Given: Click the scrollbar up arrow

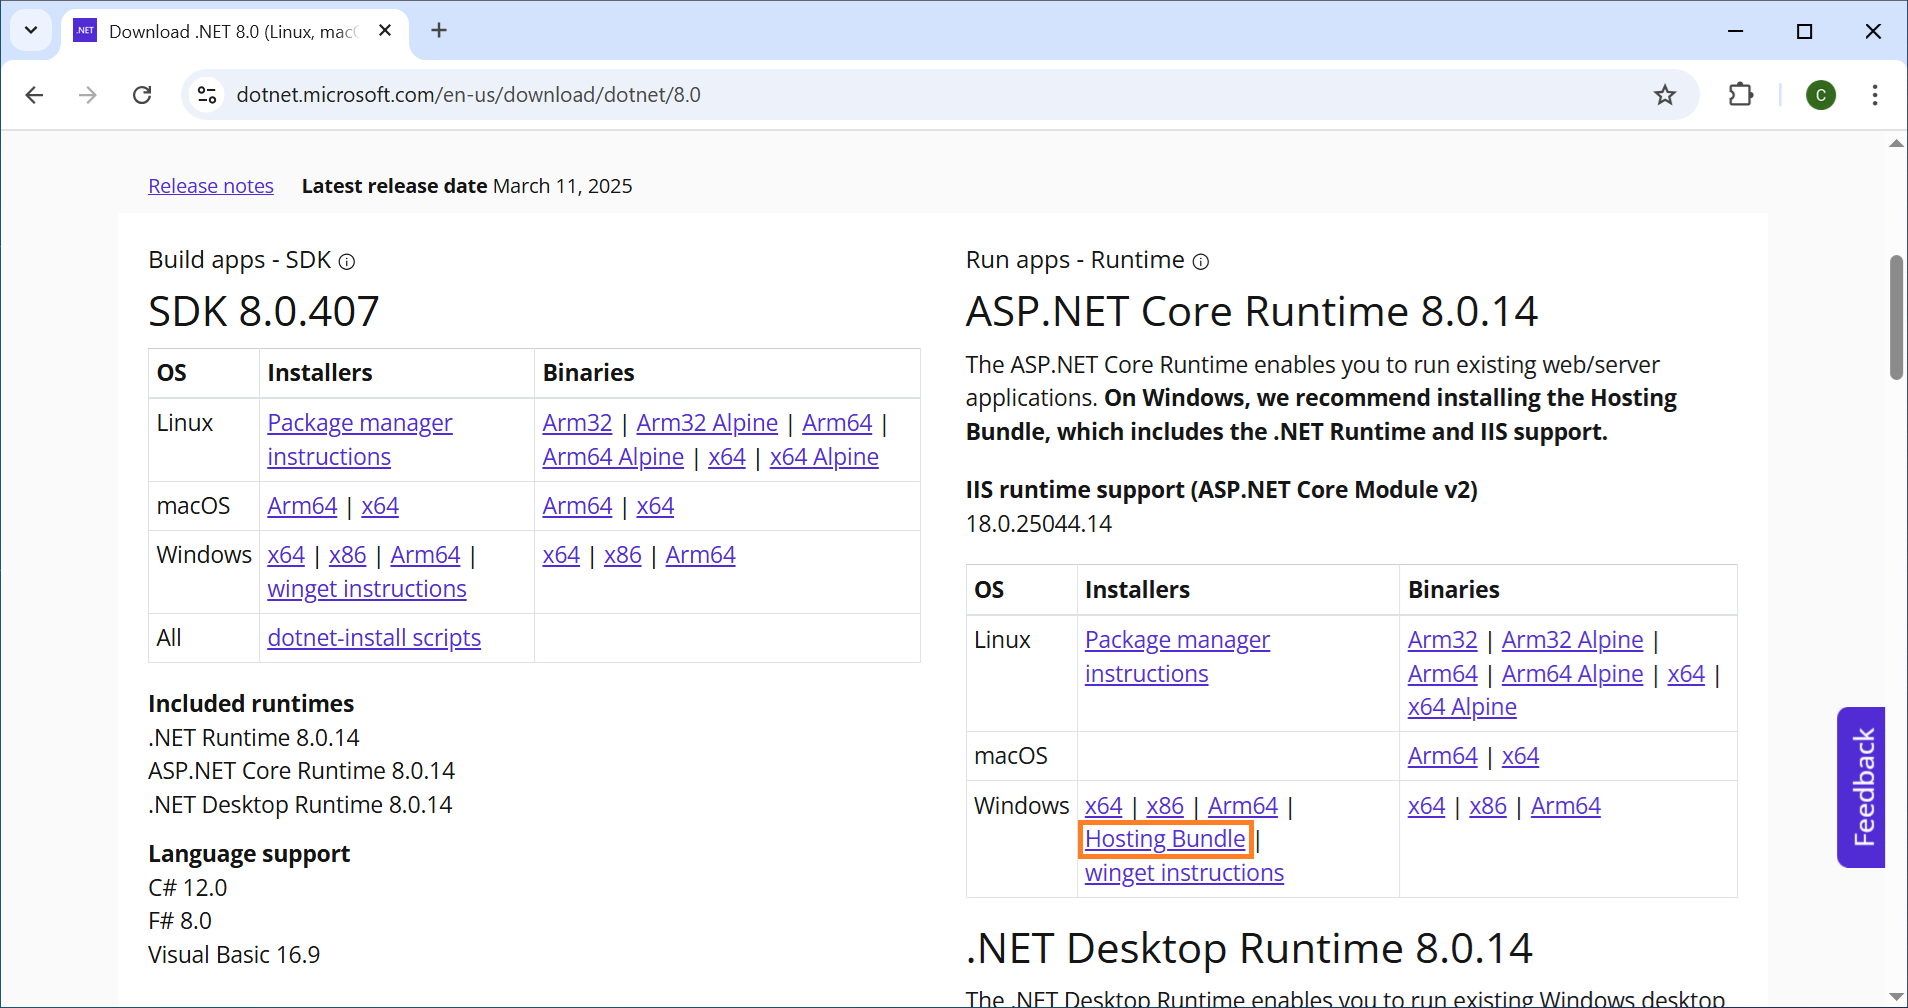Looking at the screenshot, I should (x=1896, y=144).
